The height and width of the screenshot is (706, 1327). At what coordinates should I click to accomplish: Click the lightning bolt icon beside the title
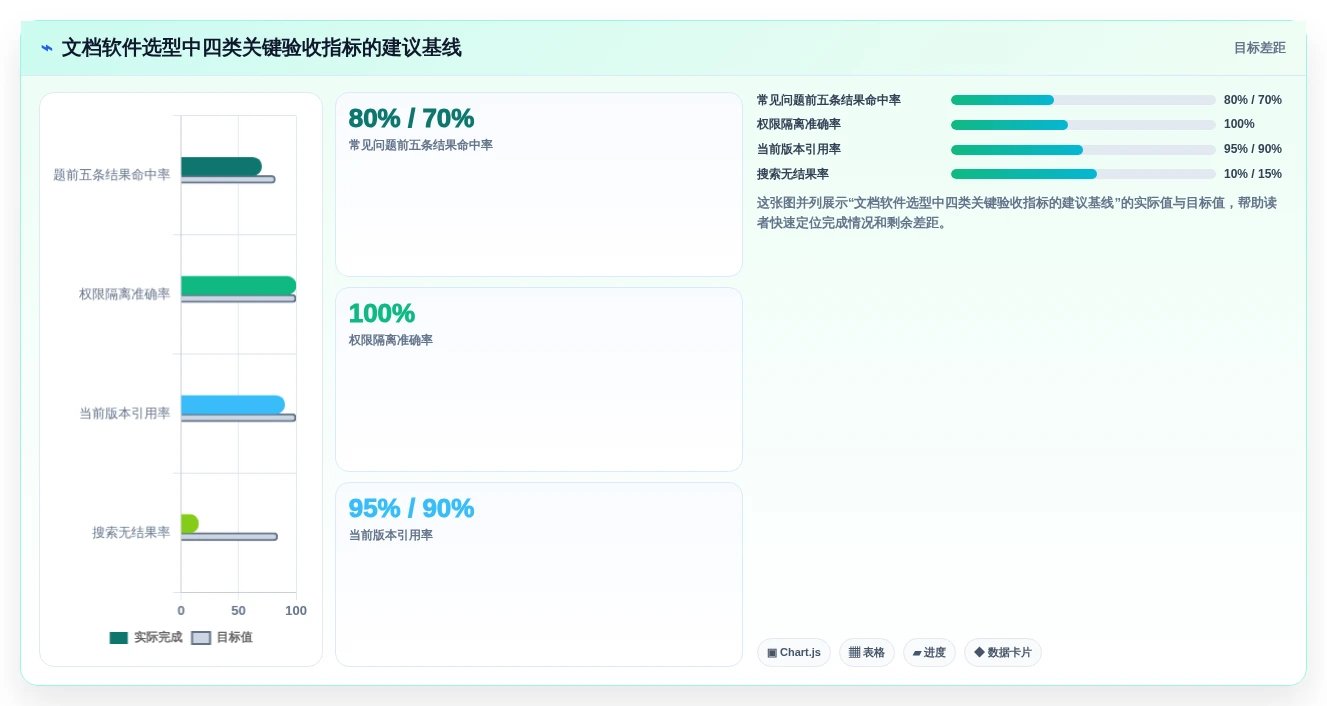[47, 48]
